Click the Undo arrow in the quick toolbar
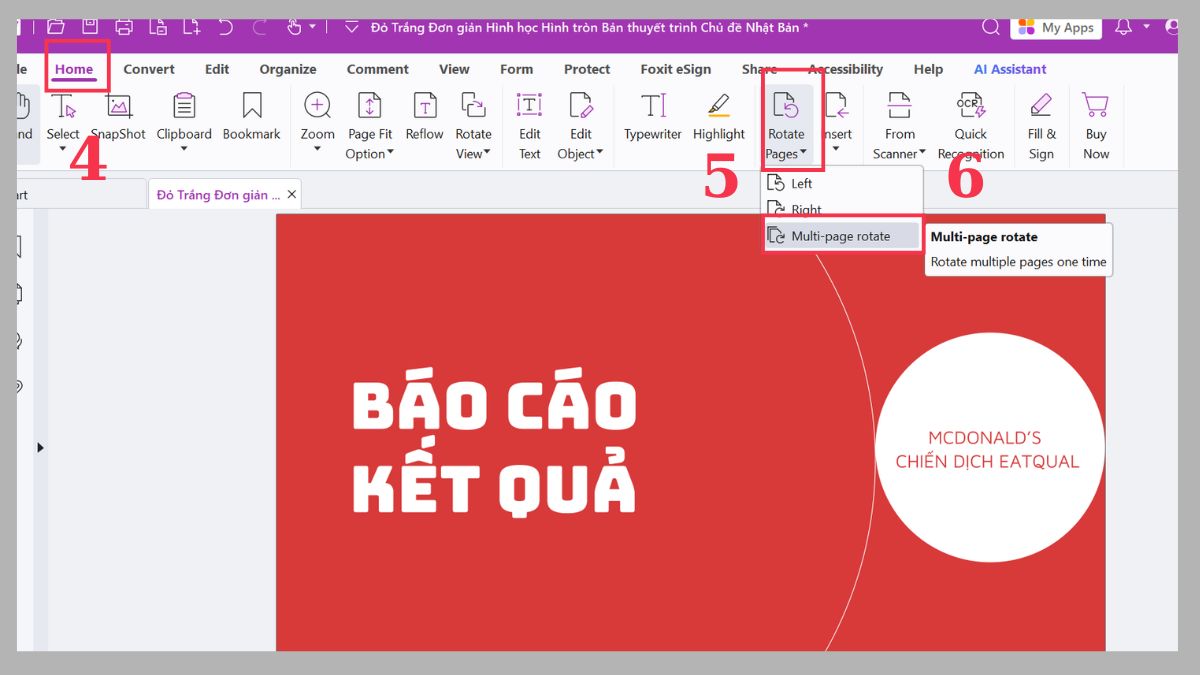The height and width of the screenshot is (675, 1200). coord(225,27)
